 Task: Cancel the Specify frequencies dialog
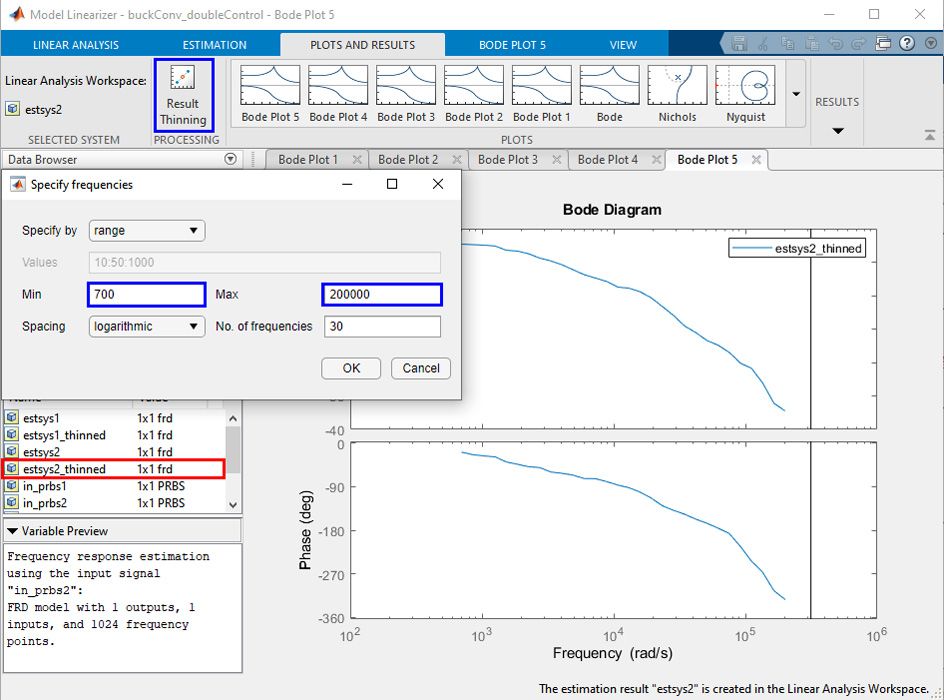tap(420, 368)
